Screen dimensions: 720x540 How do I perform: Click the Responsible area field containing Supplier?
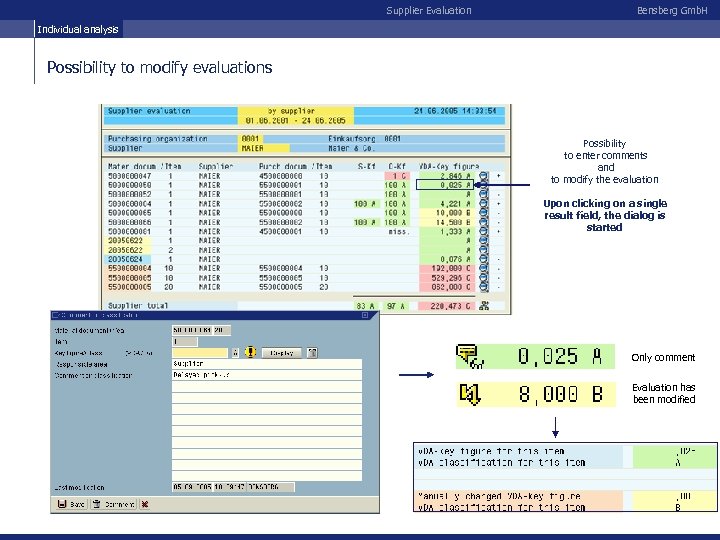pos(267,364)
